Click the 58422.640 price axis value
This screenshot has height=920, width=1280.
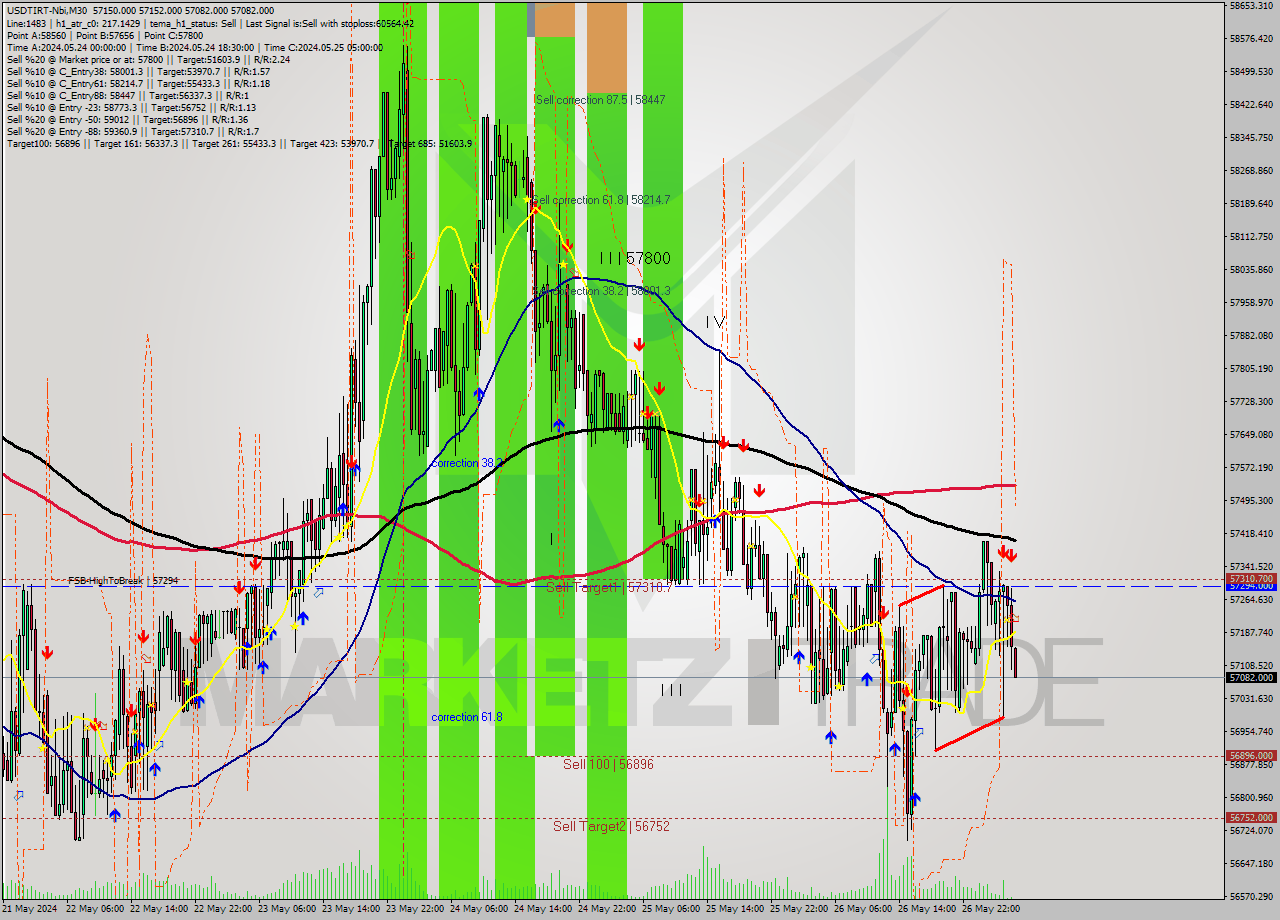(x=1250, y=104)
